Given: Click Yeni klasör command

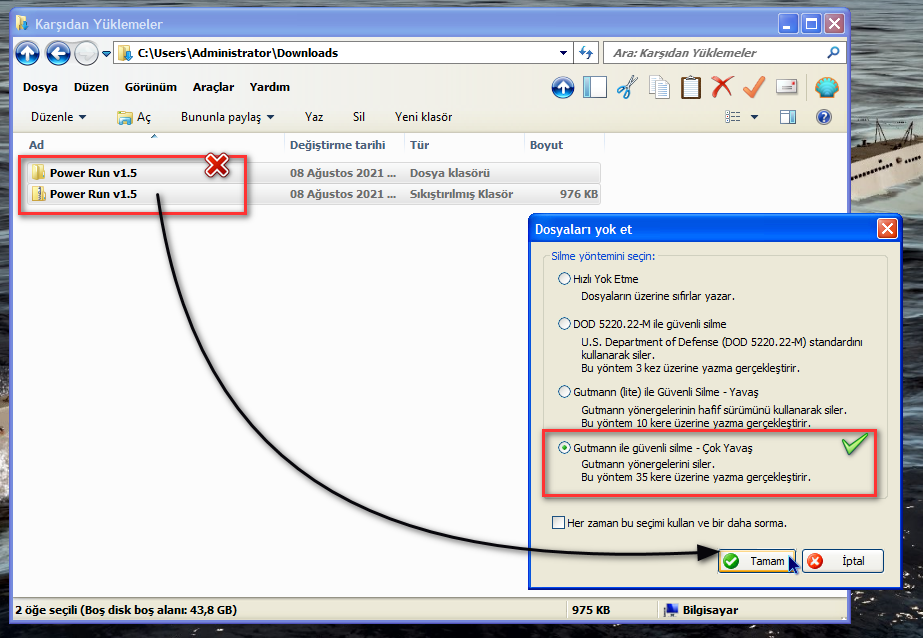Looking at the screenshot, I should point(423,117).
